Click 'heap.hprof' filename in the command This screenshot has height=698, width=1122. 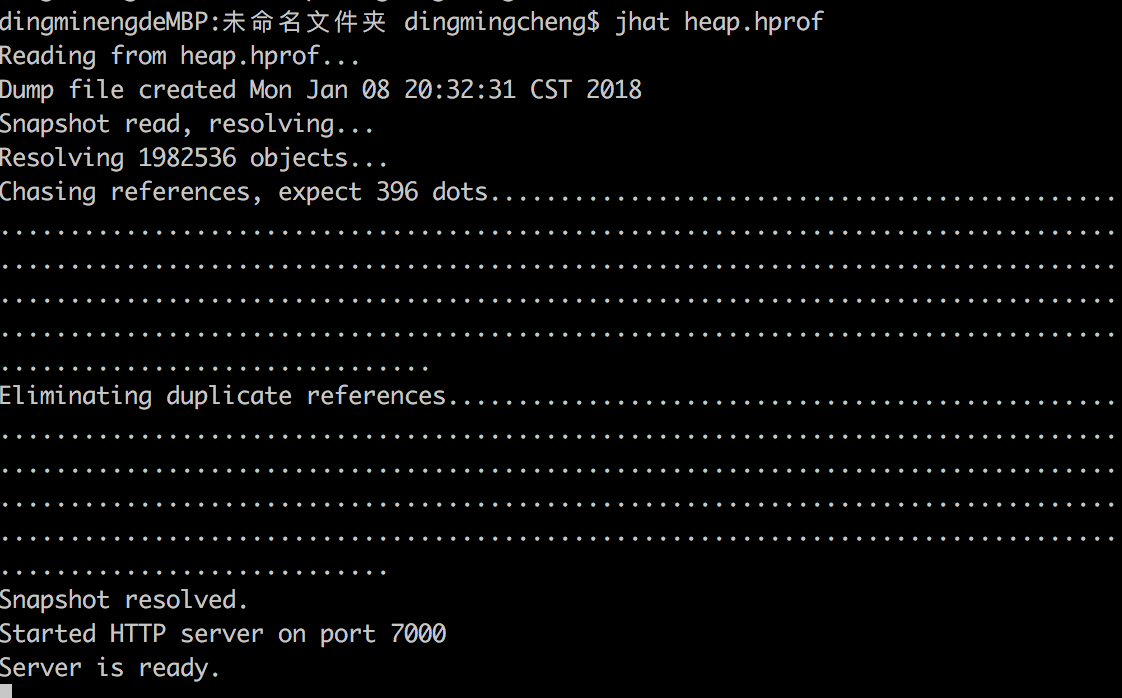753,22
